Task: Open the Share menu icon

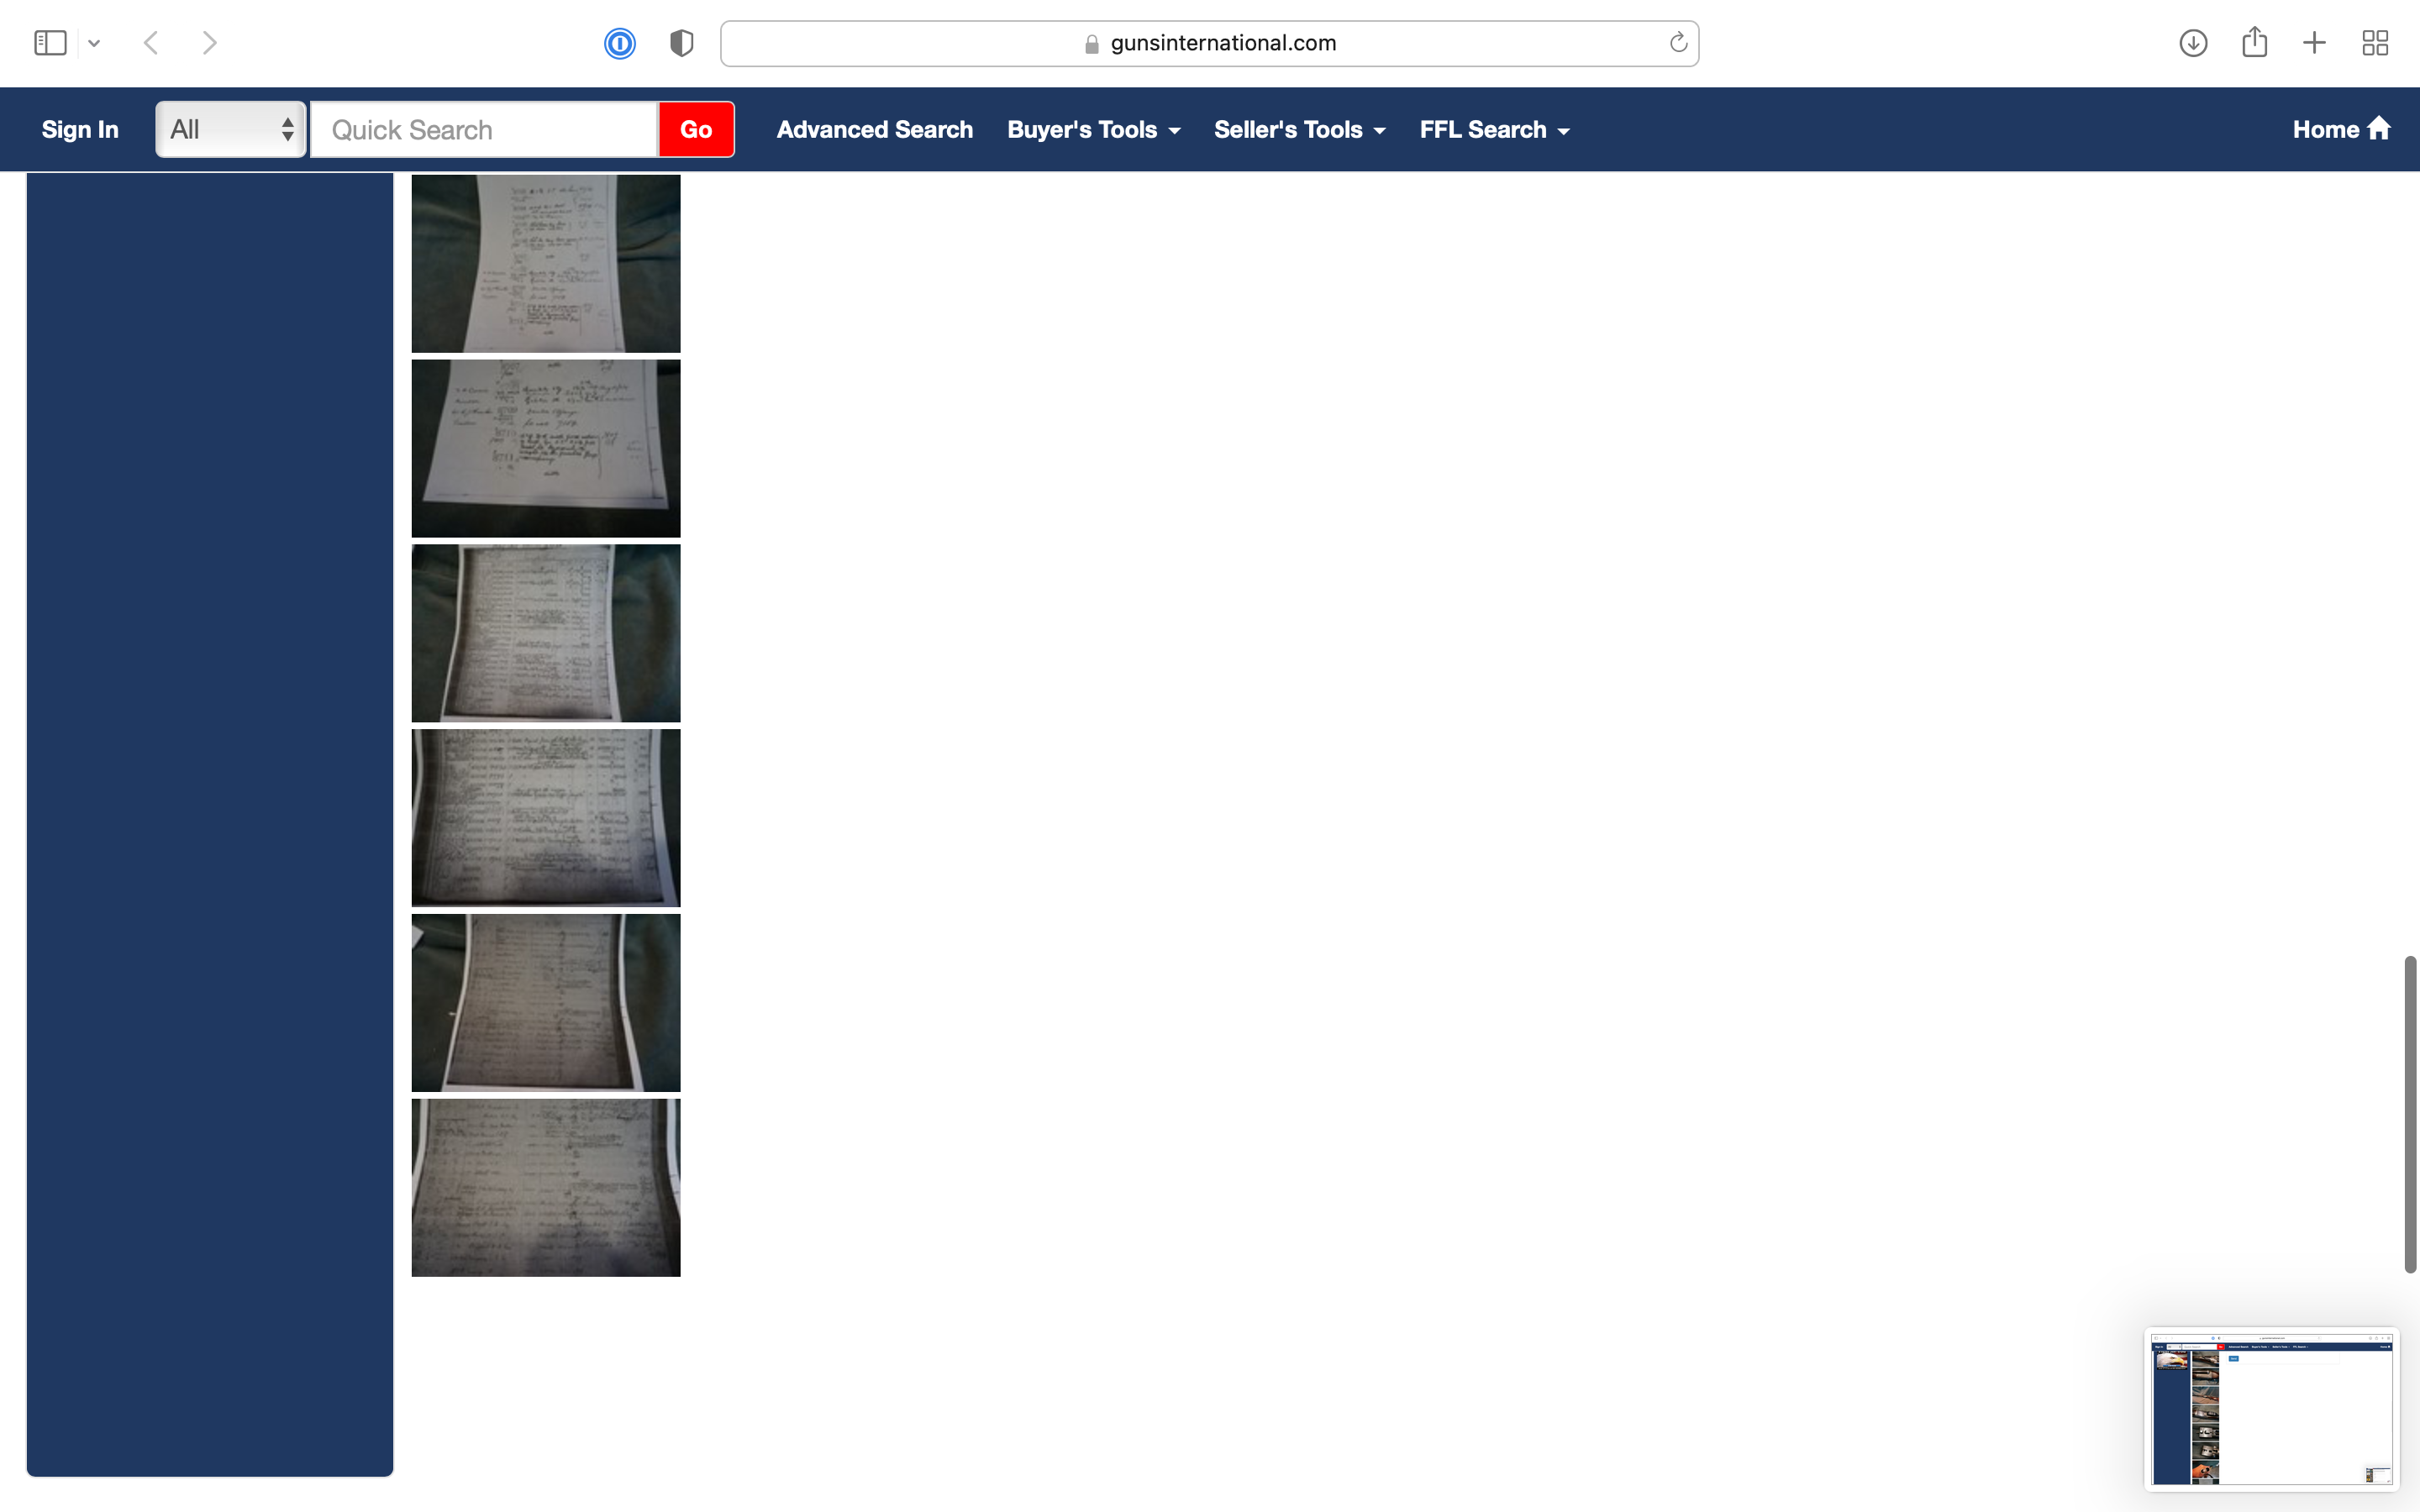Action: click(2254, 42)
